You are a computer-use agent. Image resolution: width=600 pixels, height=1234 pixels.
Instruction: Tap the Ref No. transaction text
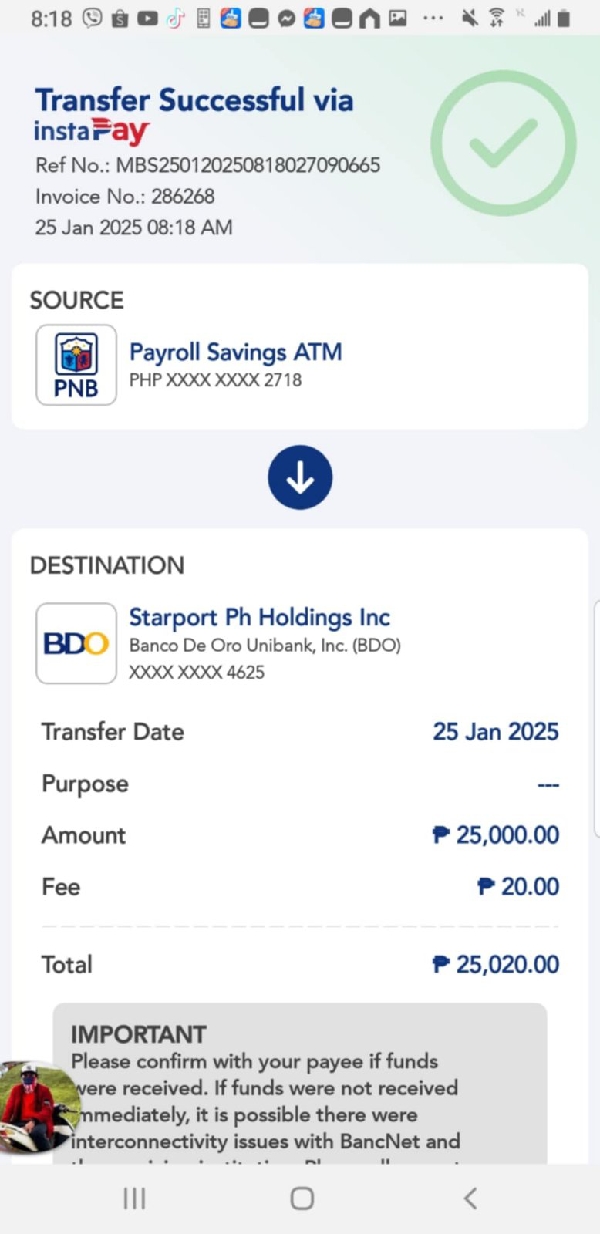(x=207, y=165)
